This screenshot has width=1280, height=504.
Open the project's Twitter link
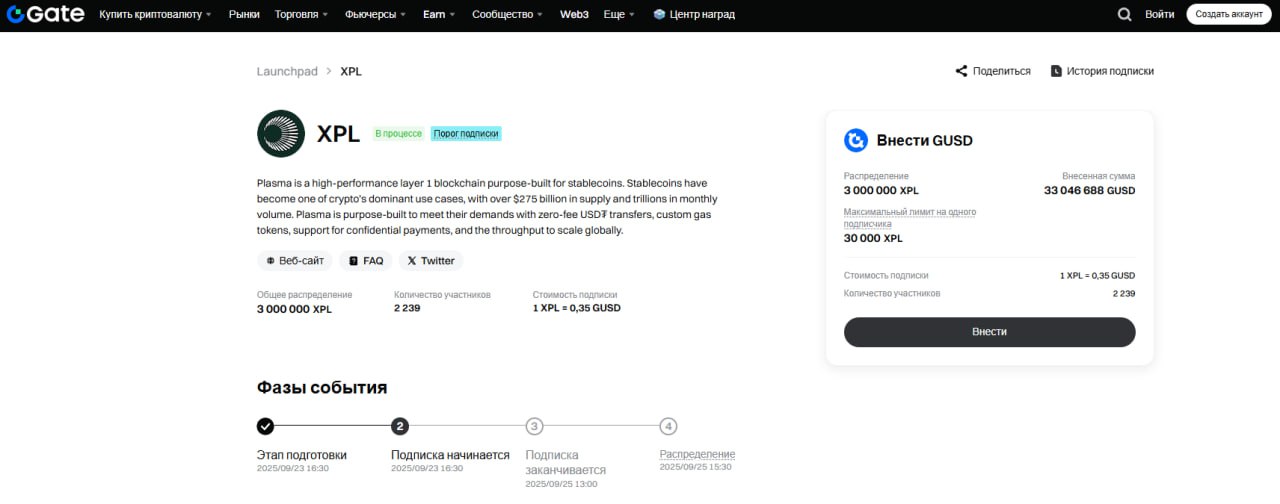coord(430,261)
